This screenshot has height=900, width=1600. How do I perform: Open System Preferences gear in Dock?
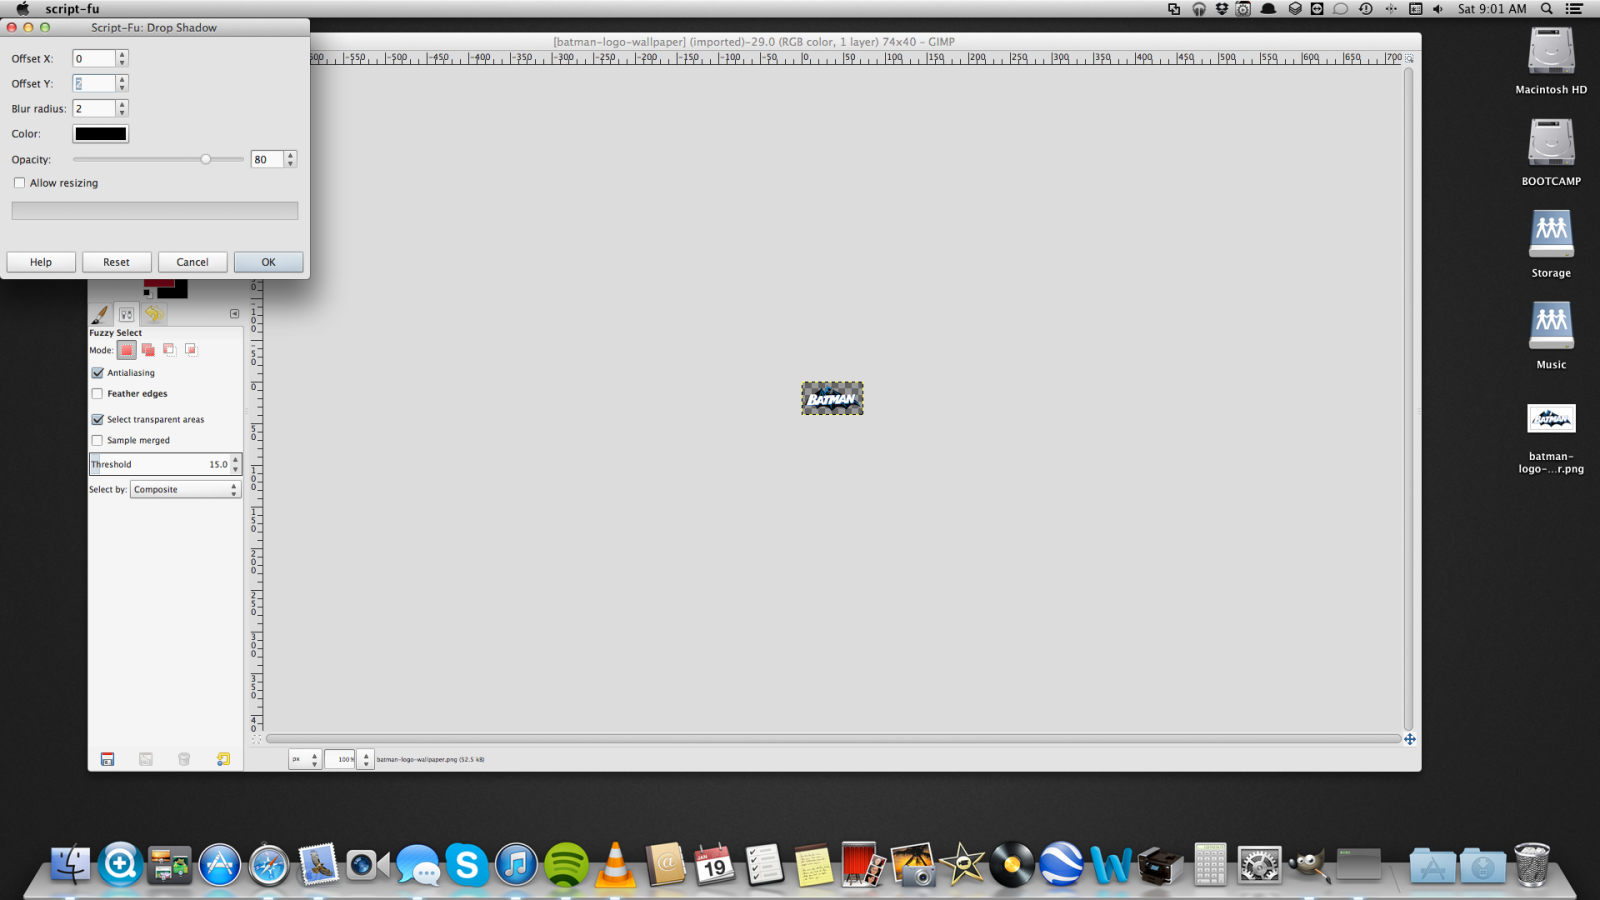pyautogui.click(x=1259, y=865)
